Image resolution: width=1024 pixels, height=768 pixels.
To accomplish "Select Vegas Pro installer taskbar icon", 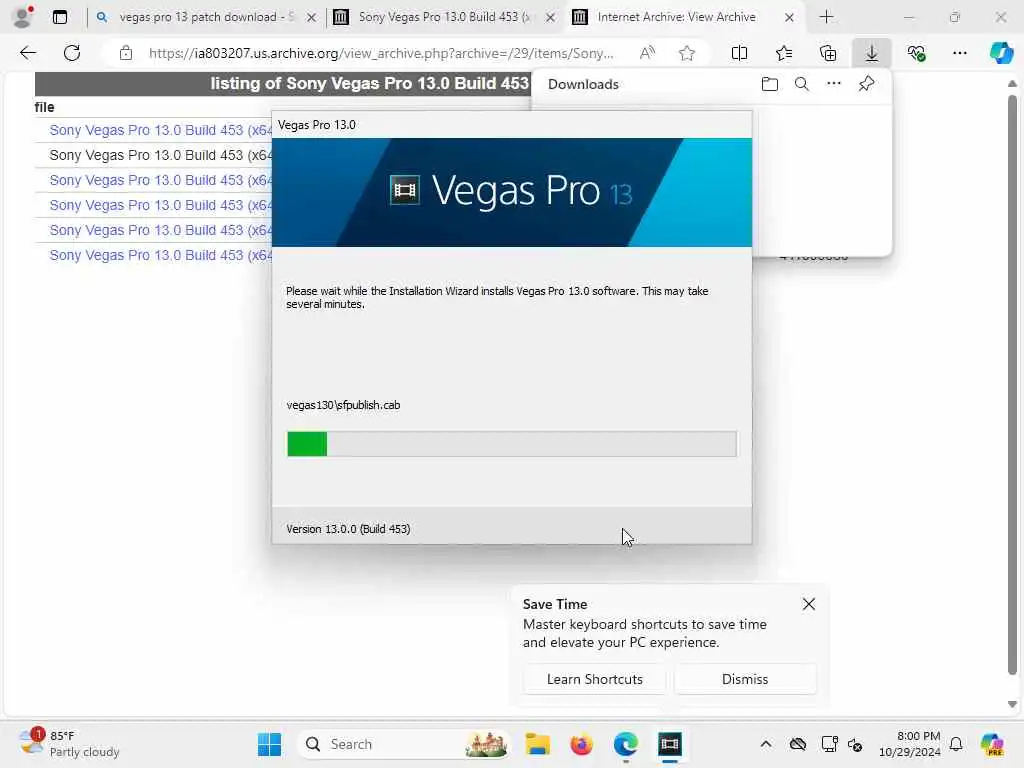I will pyautogui.click(x=669, y=744).
